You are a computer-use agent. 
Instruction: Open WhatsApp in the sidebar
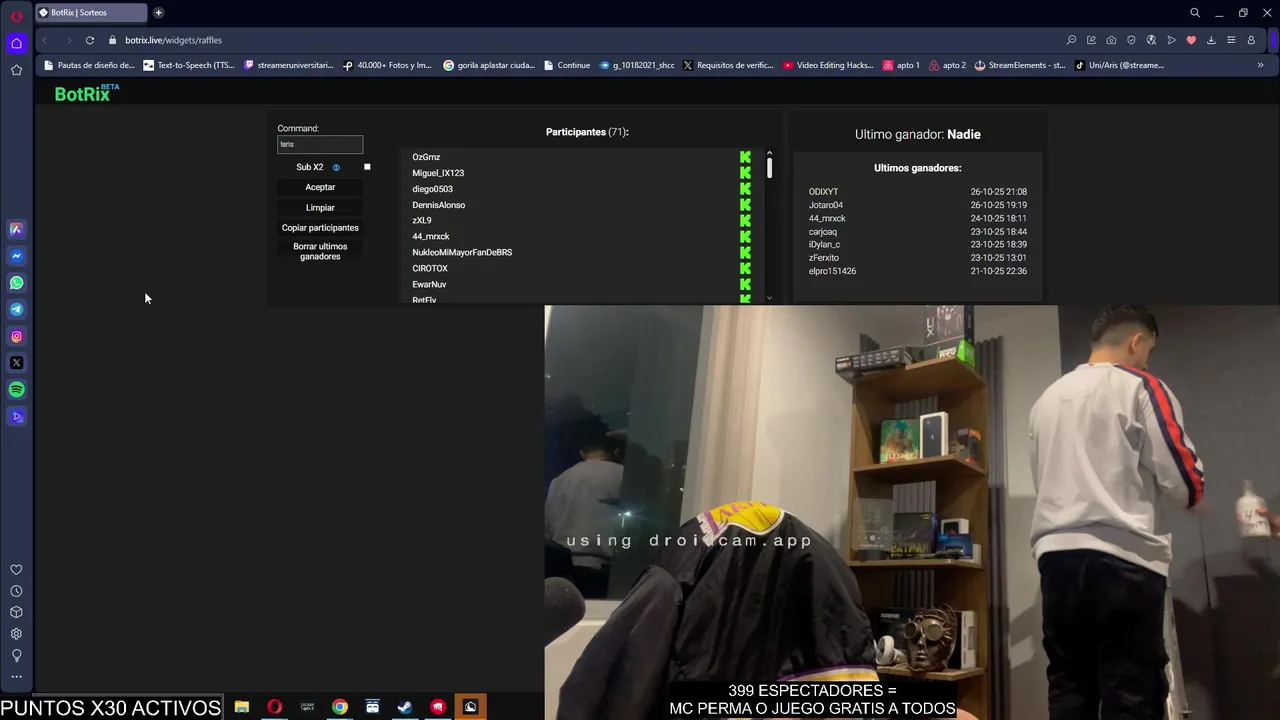pos(16,283)
